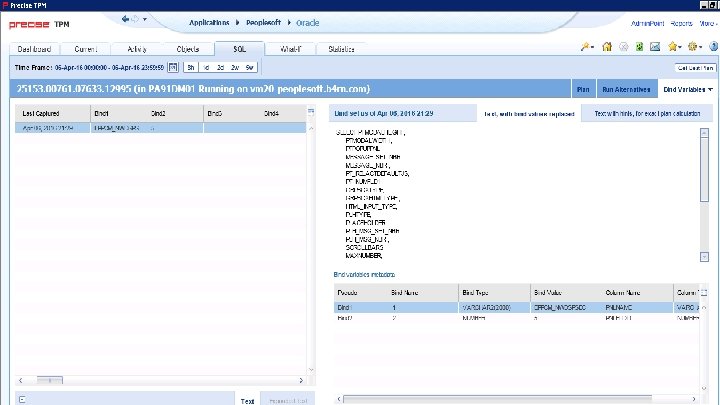
Task: Open the More menu dropdown
Action: pos(708,23)
